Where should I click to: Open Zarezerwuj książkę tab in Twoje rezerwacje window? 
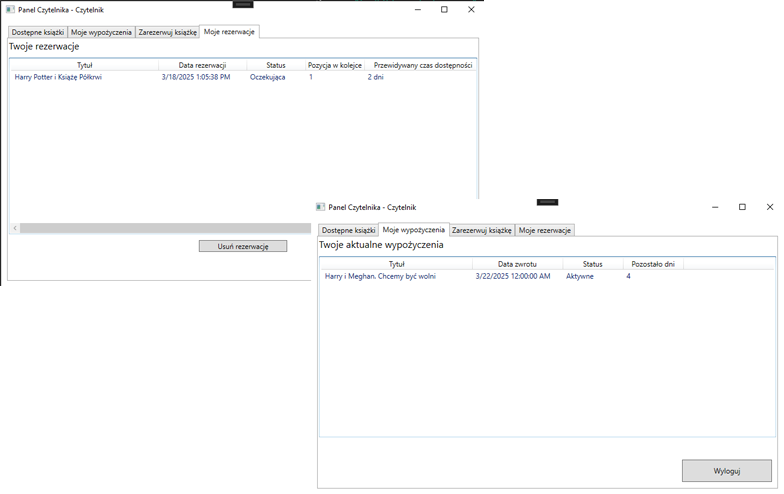click(168, 32)
